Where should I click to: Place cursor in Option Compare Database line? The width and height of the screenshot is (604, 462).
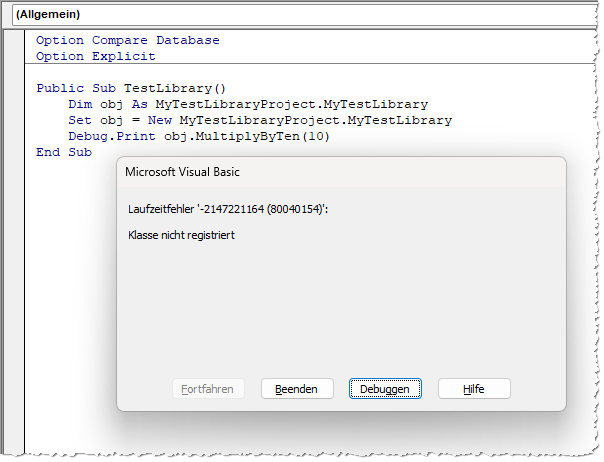coord(127,40)
